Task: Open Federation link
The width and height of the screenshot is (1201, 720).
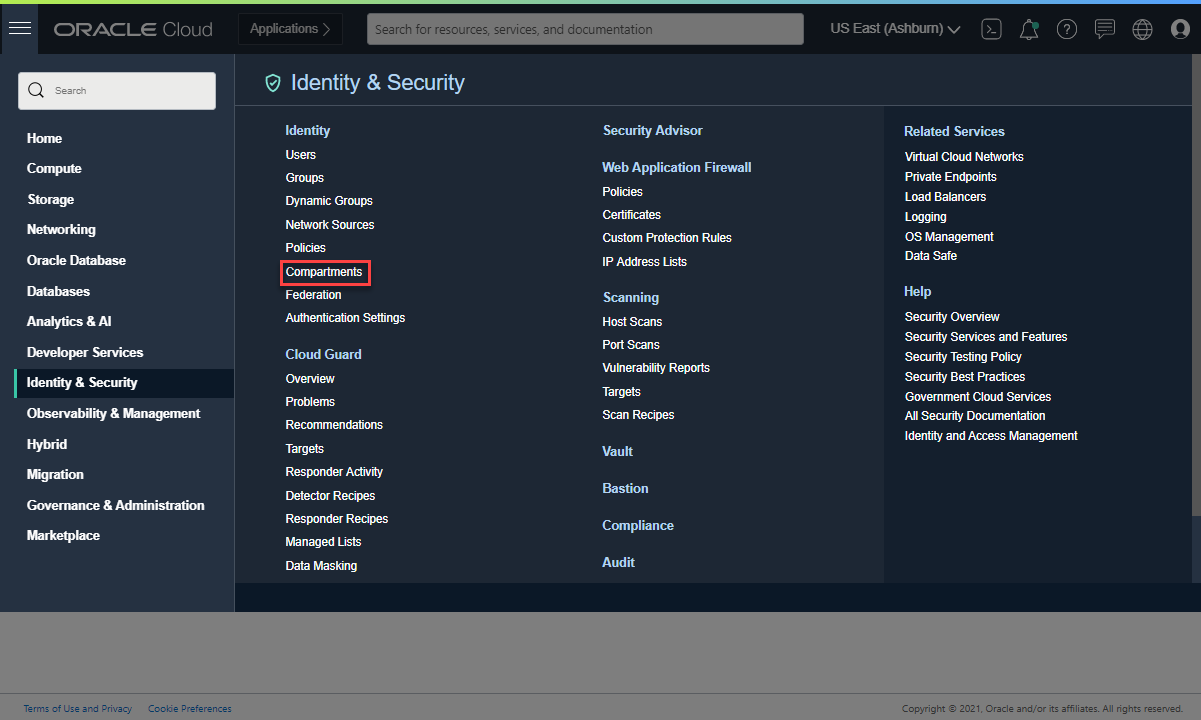Action: tap(313, 295)
